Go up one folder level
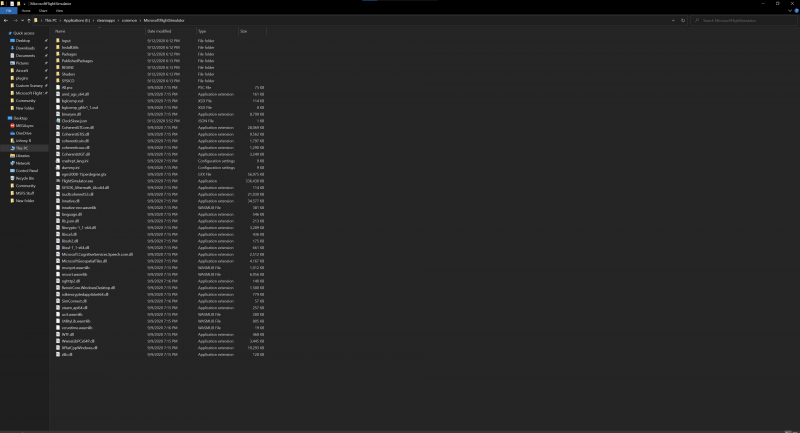Screen dimensions: 800x433 pos(29,20)
